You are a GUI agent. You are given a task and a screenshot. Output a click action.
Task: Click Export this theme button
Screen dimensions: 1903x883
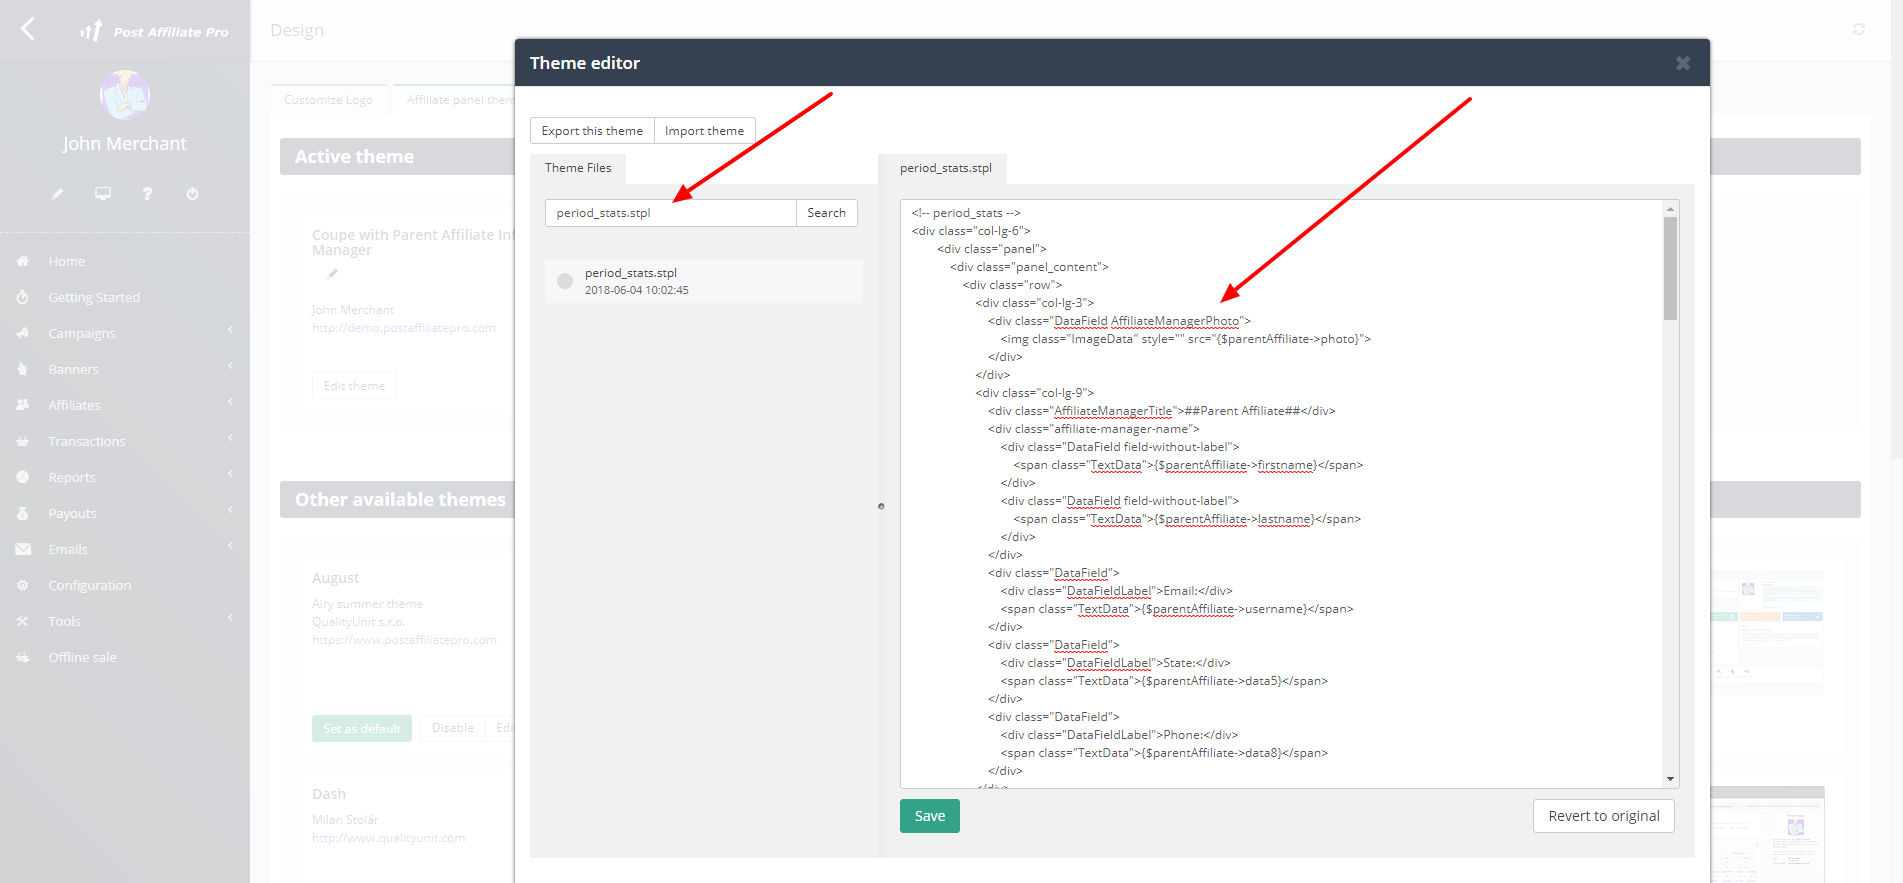click(x=592, y=131)
